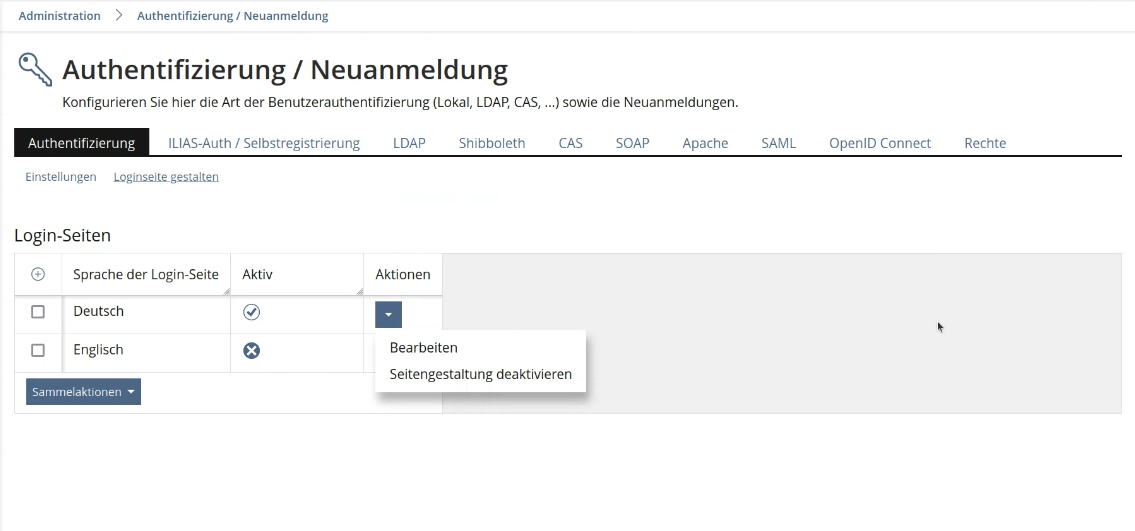Open Loginseite gestalten sub-tab link
Screen dimensions: 1135x531
[166, 177]
